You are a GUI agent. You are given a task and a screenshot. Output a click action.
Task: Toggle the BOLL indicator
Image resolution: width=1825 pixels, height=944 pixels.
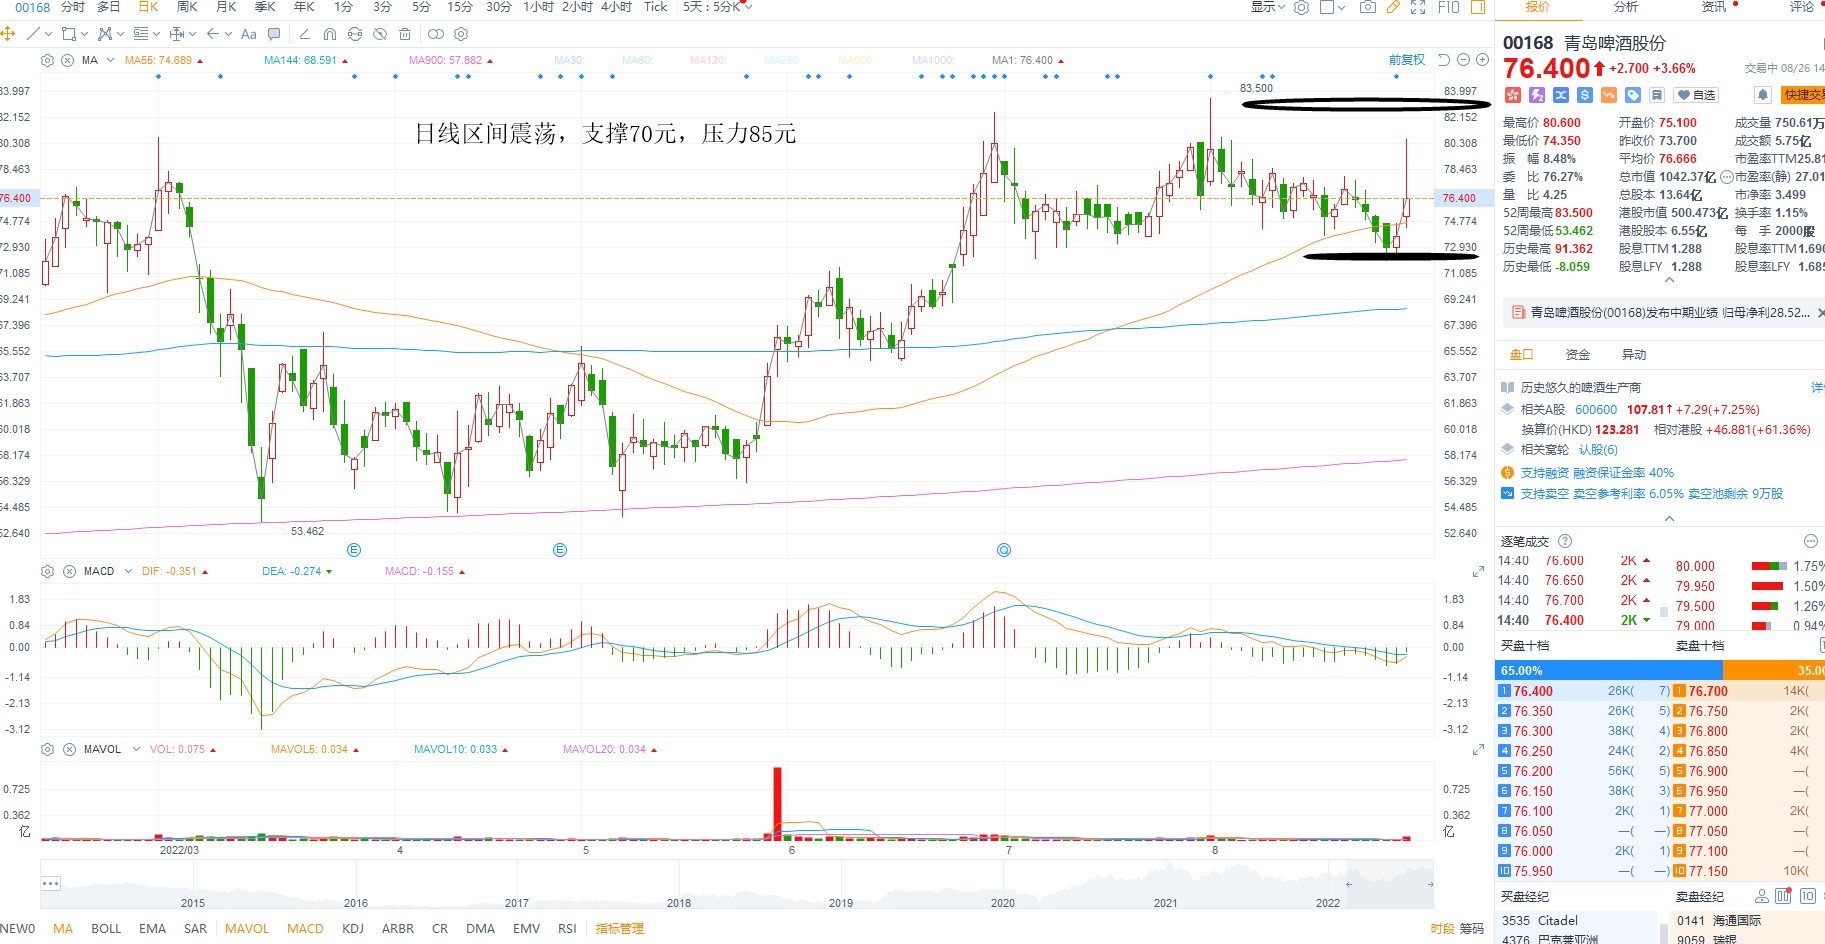tap(106, 929)
